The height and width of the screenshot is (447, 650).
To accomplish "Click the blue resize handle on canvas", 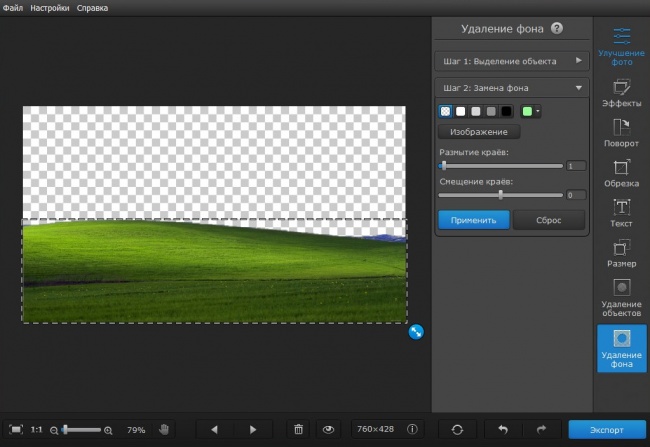I will click(x=416, y=332).
